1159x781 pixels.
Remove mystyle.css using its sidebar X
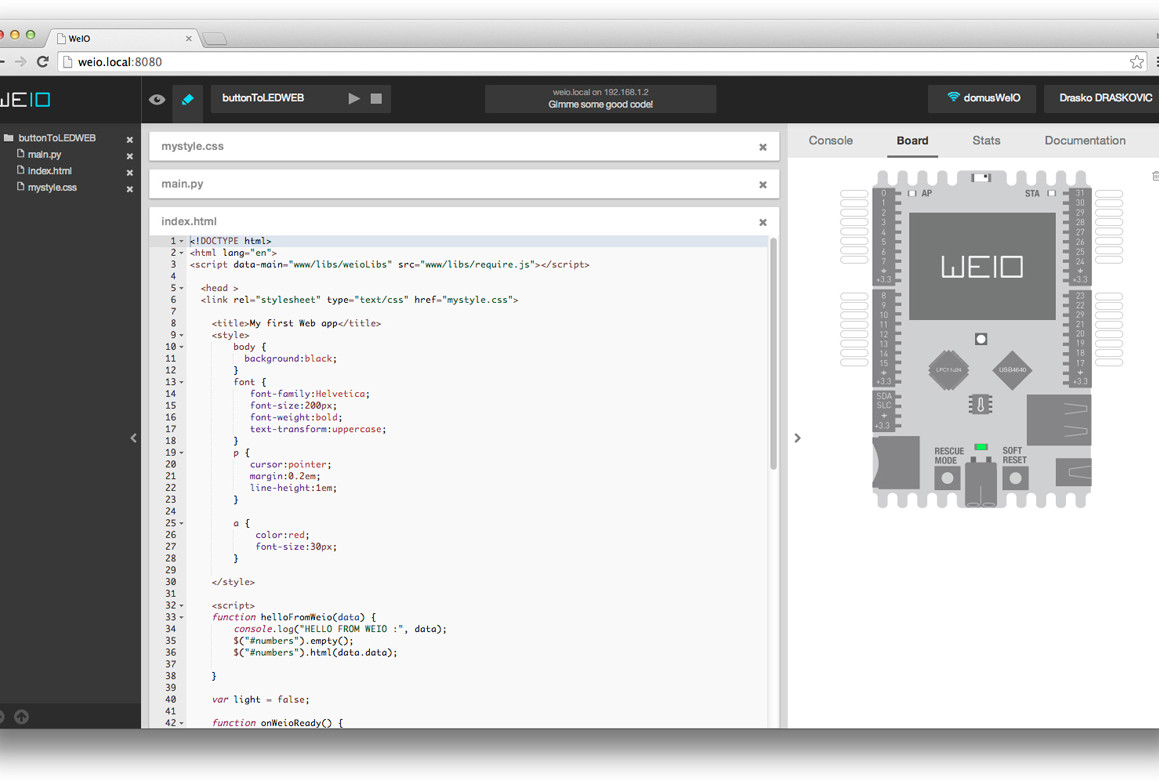pos(129,189)
